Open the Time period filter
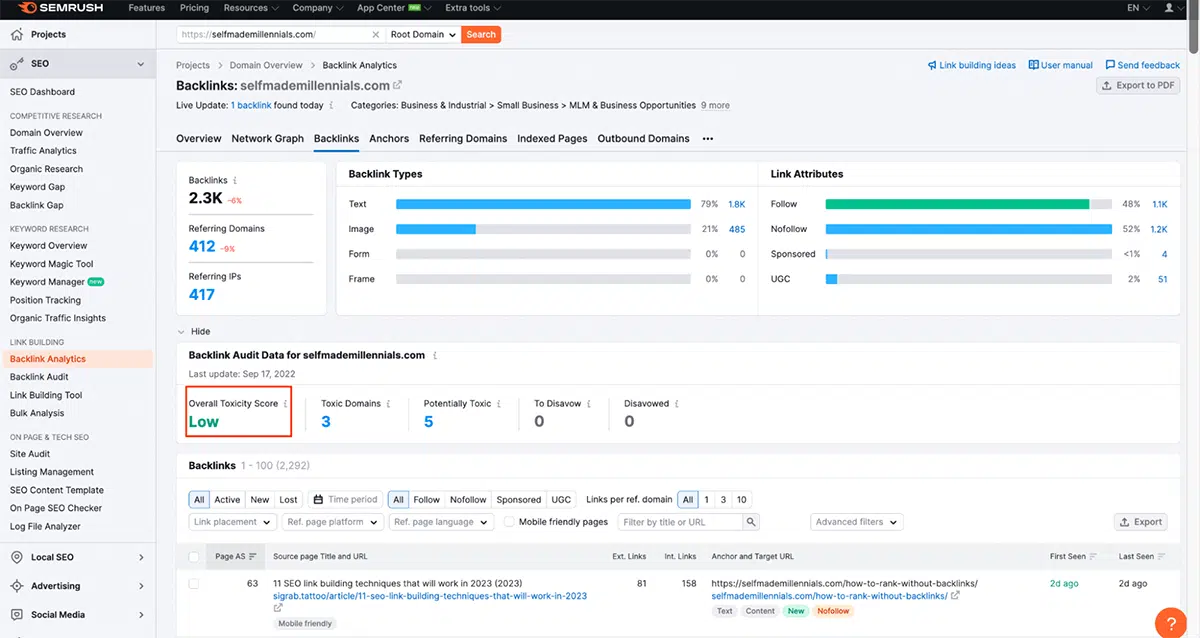 pos(345,500)
